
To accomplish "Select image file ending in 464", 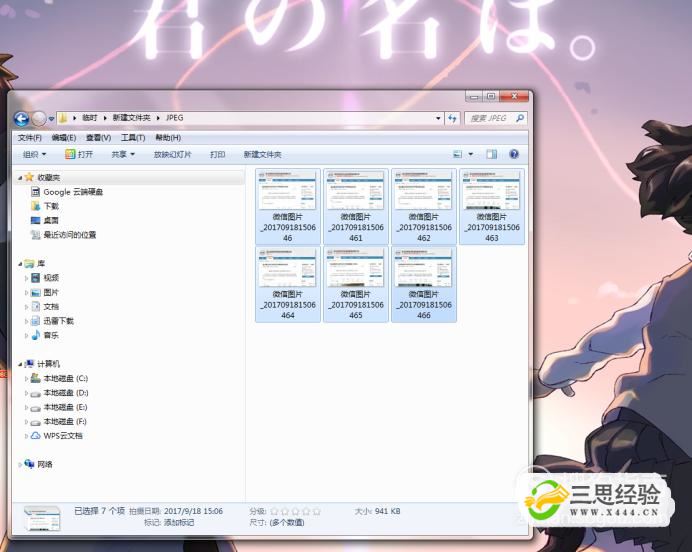I will tap(288, 284).
